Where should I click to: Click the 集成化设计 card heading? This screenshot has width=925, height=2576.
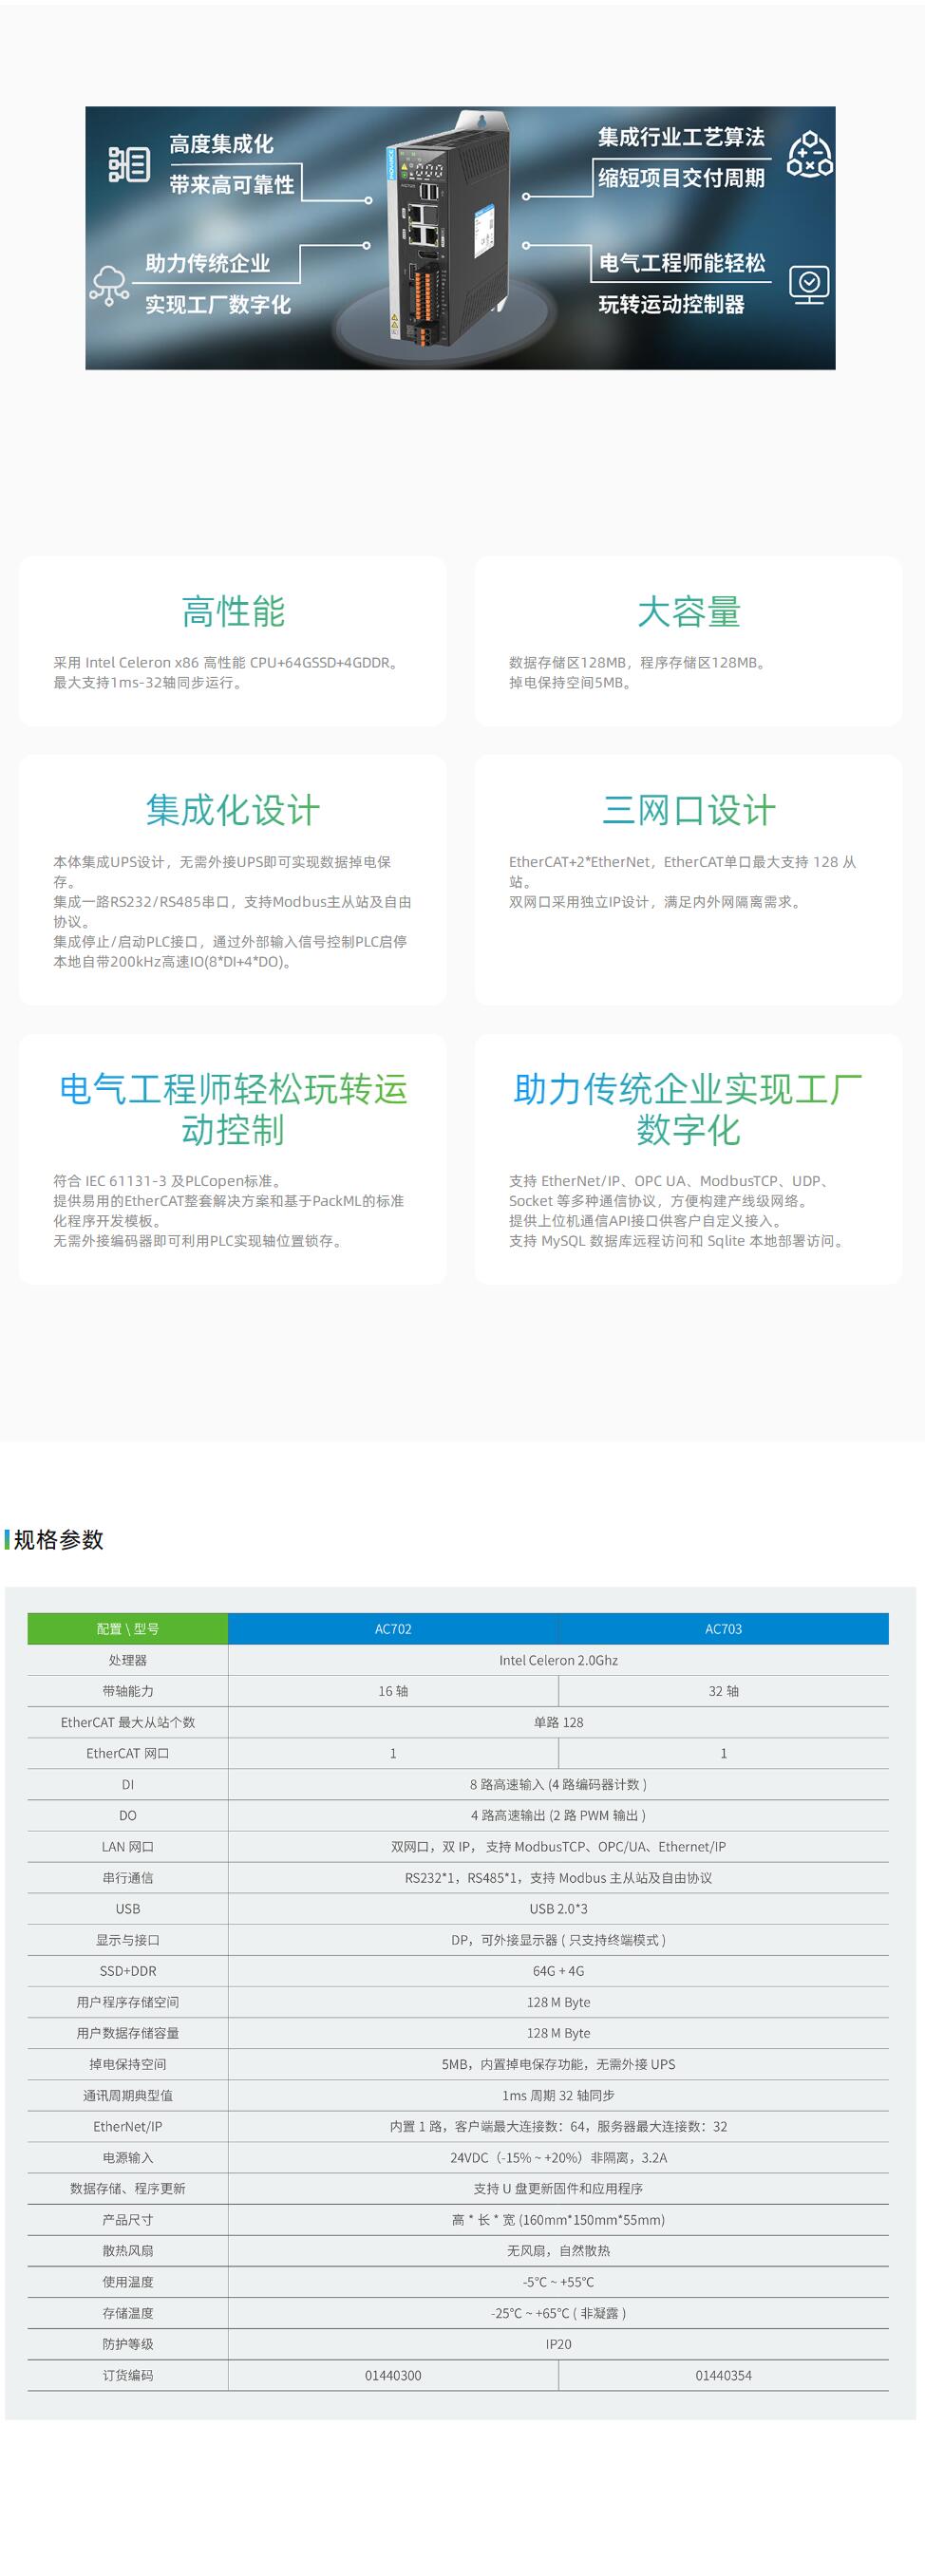pyautogui.click(x=233, y=810)
